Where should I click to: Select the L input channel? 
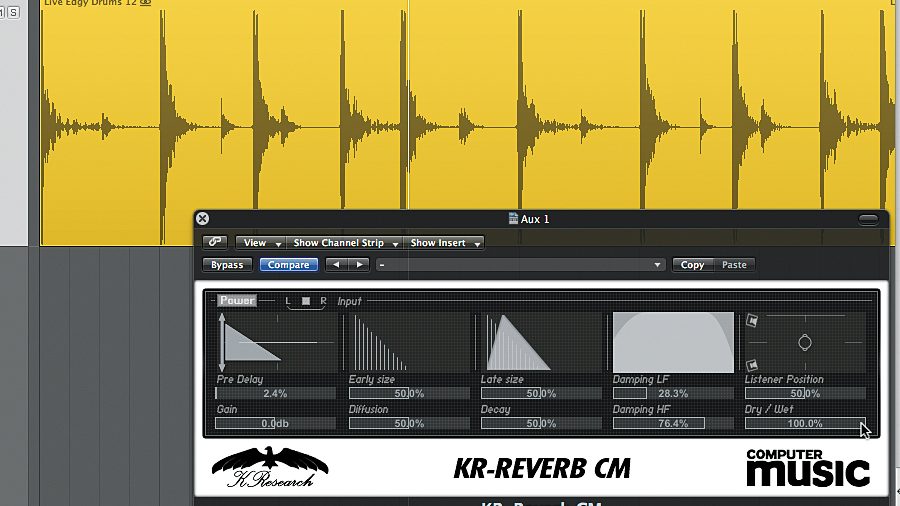(288, 301)
